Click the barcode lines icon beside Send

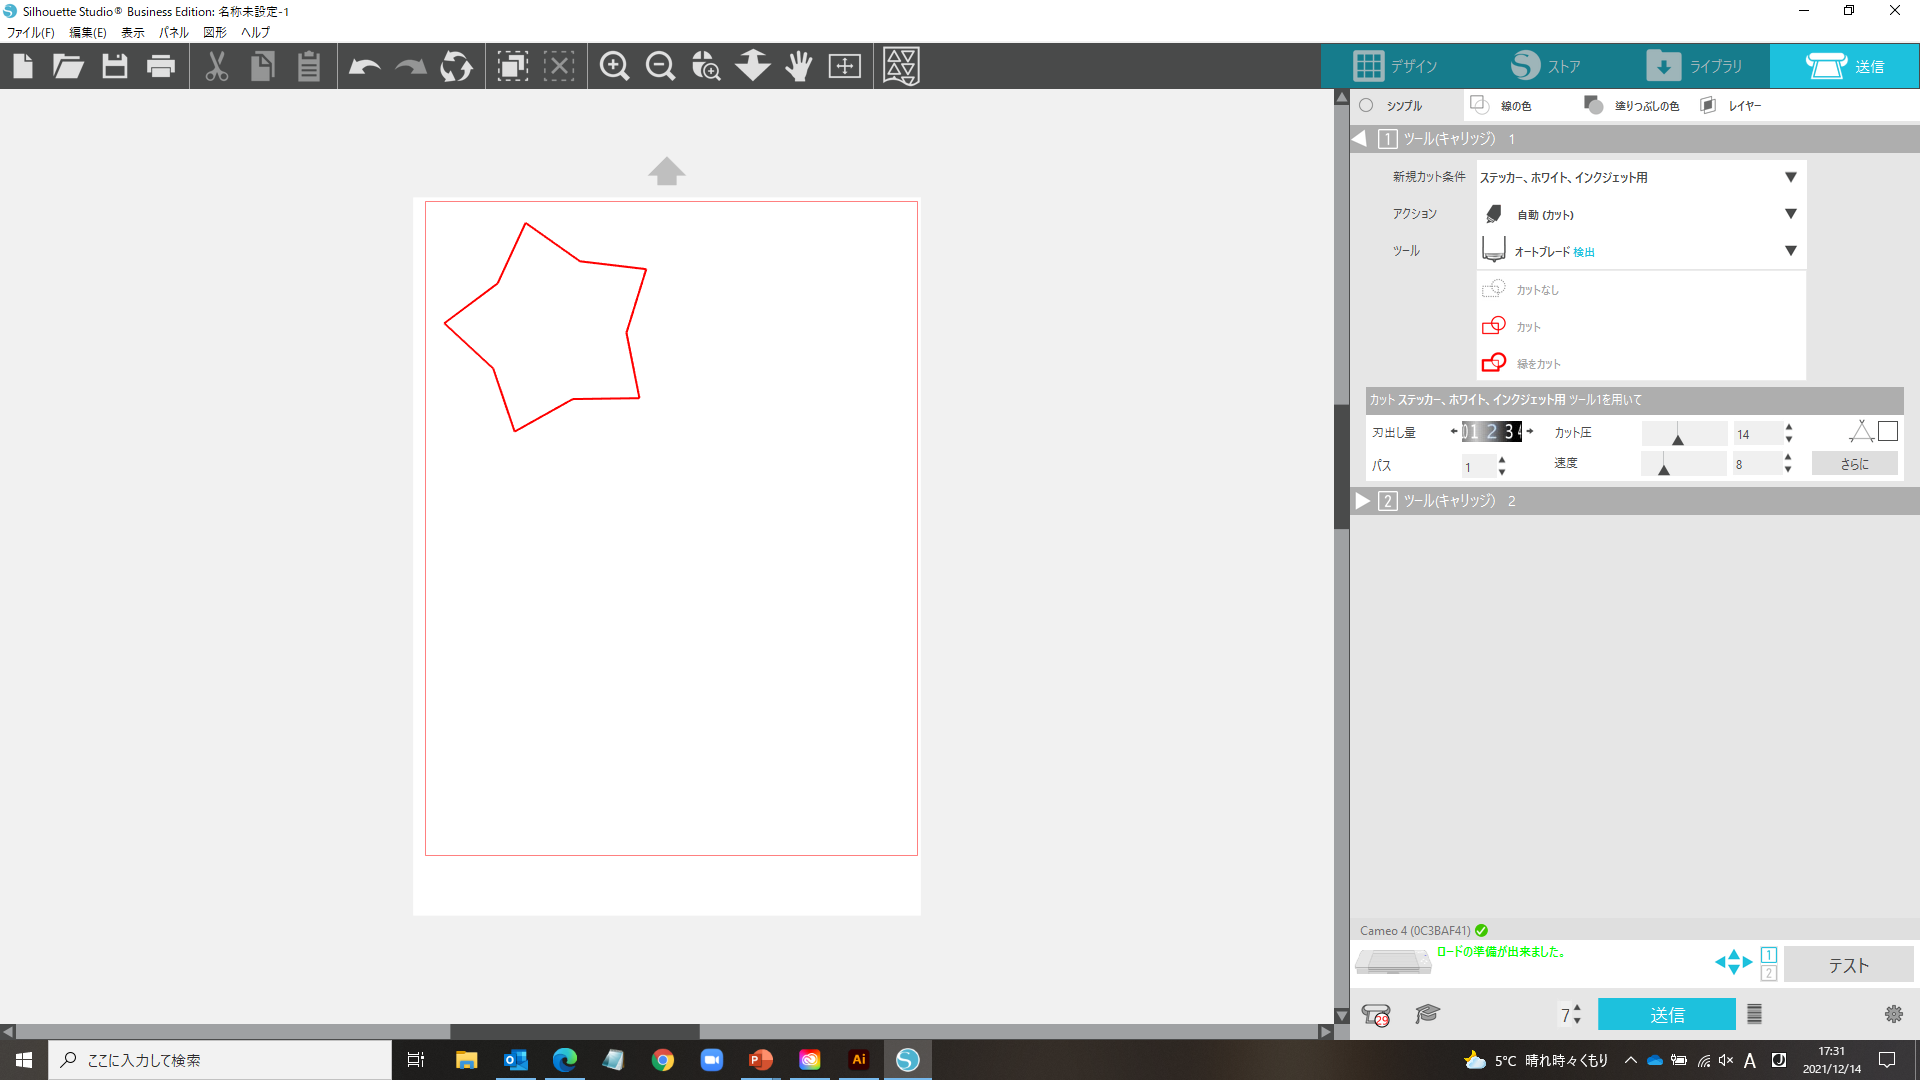tap(1754, 1014)
